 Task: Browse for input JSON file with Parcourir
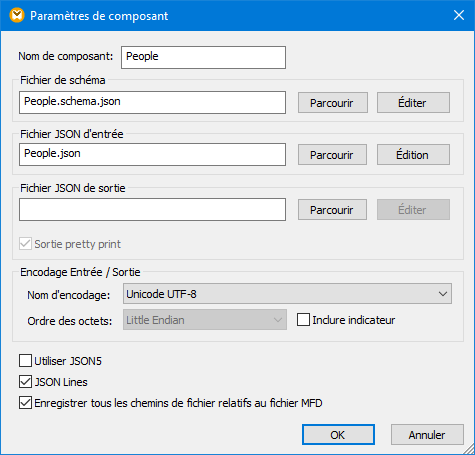click(332, 155)
